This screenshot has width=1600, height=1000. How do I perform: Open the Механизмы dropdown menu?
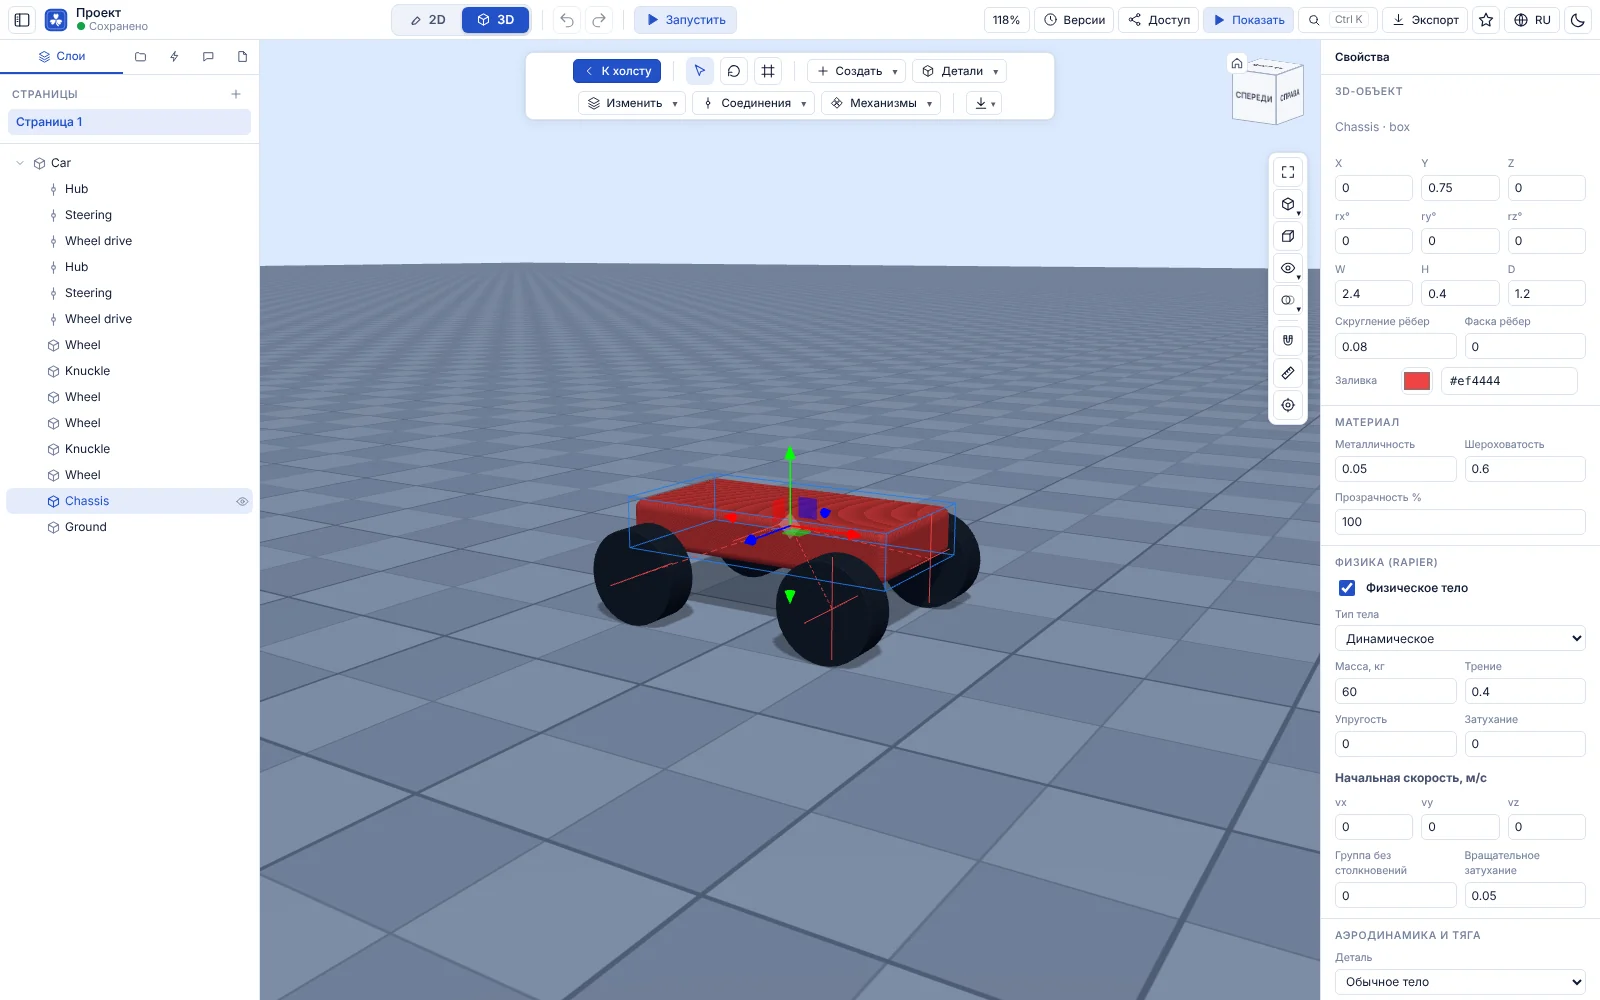[x=881, y=103]
